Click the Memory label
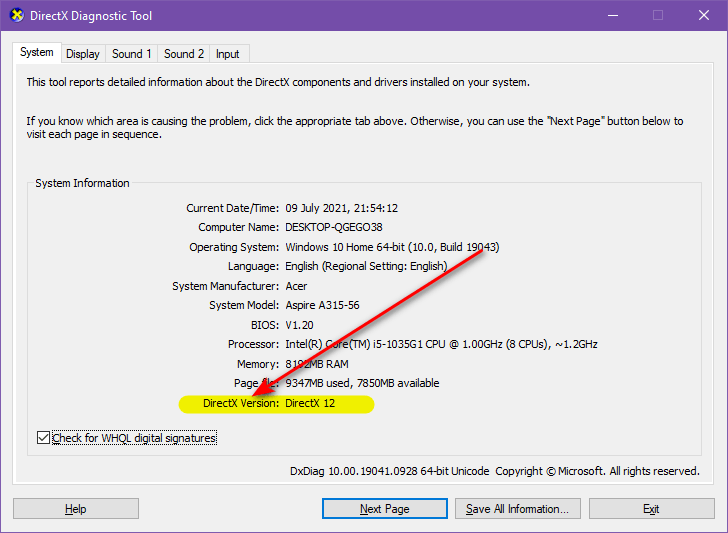728x533 pixels. click(258, 364)
